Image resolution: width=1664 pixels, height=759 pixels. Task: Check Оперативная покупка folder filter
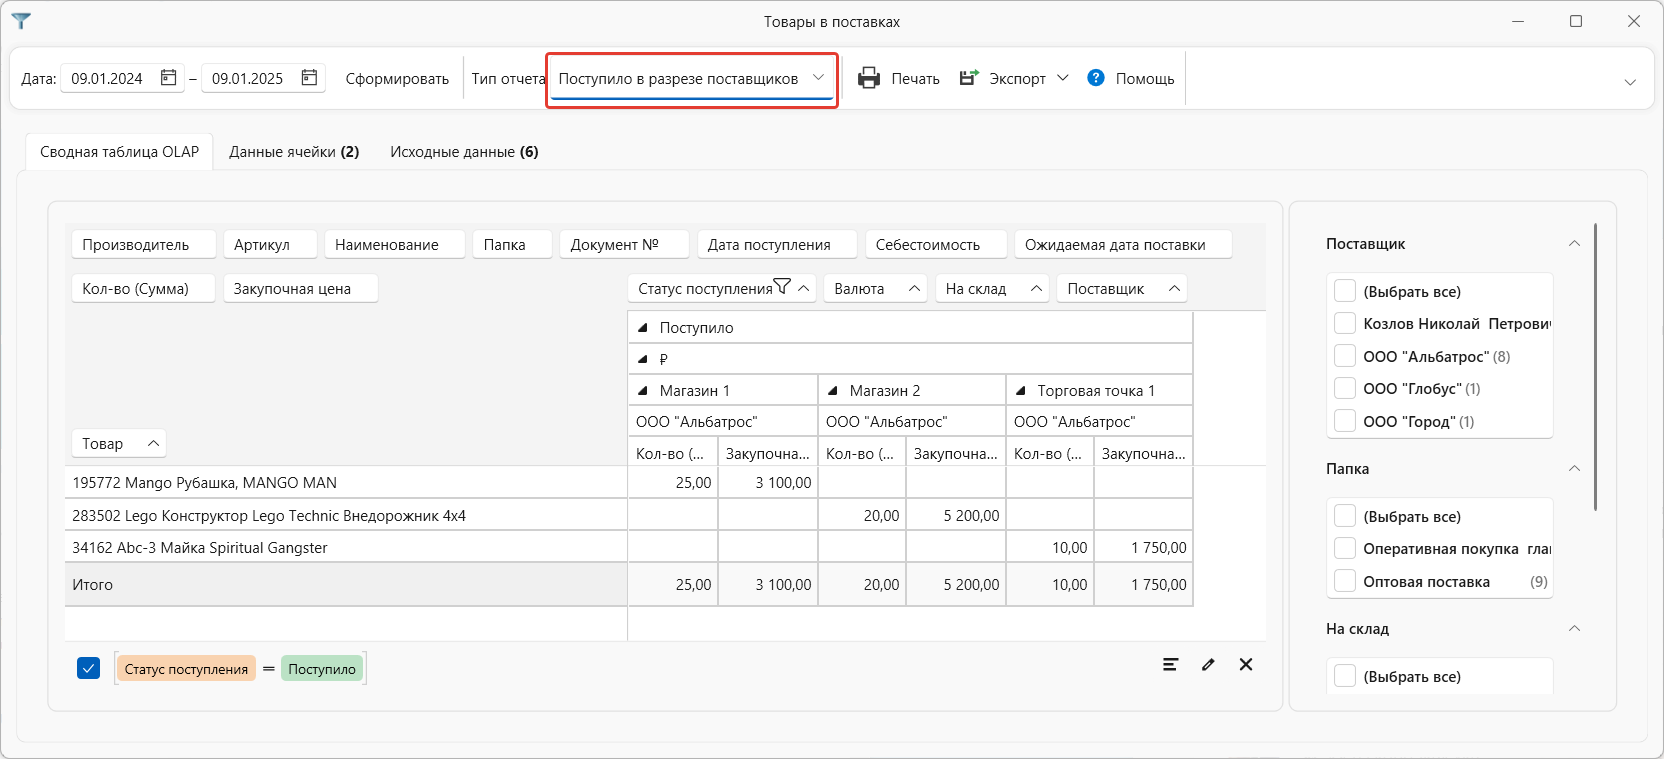[1345, 548]
